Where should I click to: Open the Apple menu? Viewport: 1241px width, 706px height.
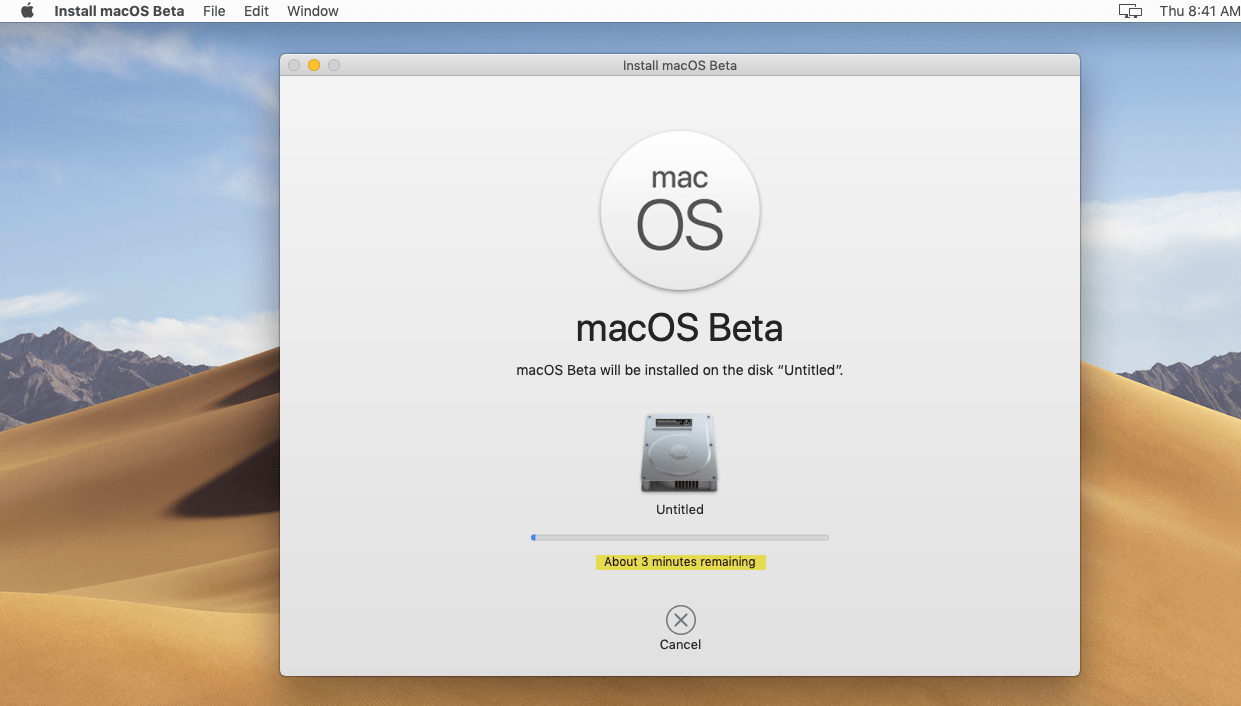coord(27,11)
